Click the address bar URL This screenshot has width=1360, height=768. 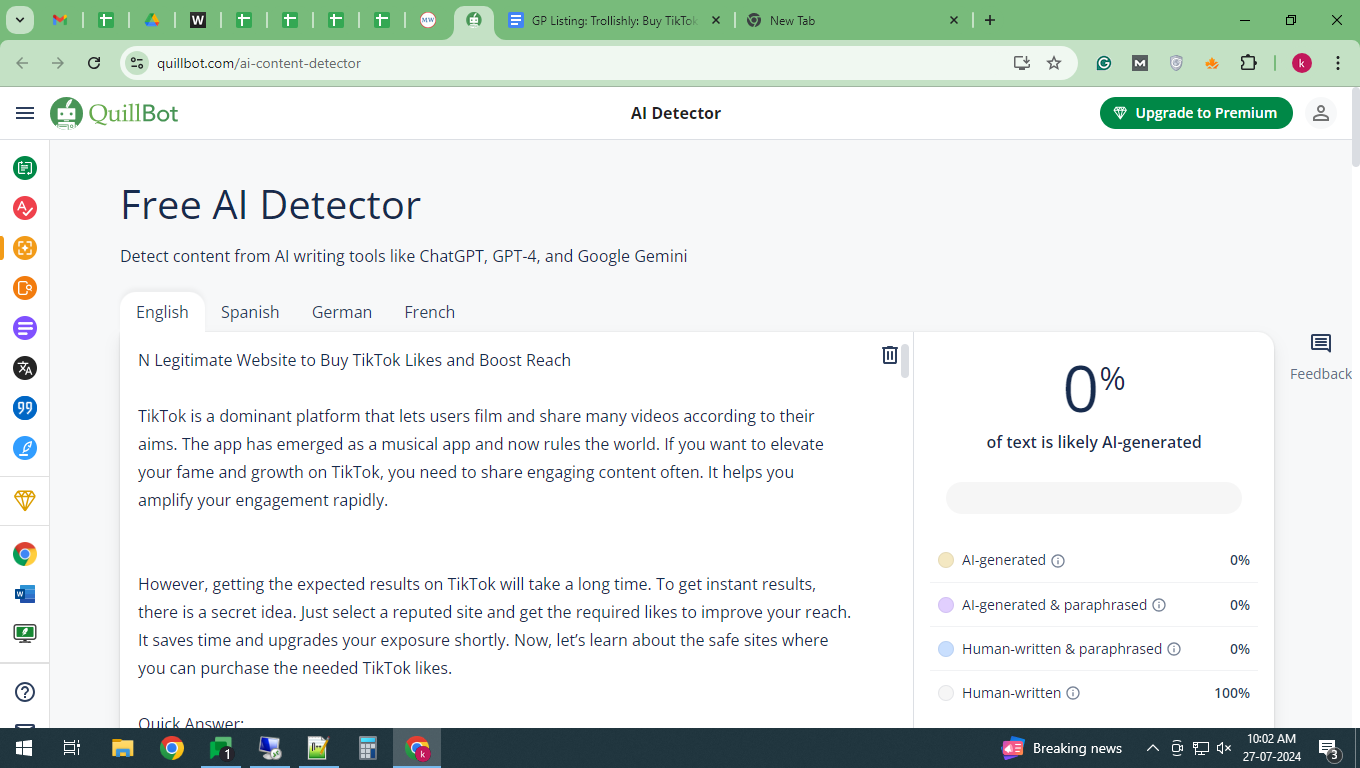coord(259,63)
